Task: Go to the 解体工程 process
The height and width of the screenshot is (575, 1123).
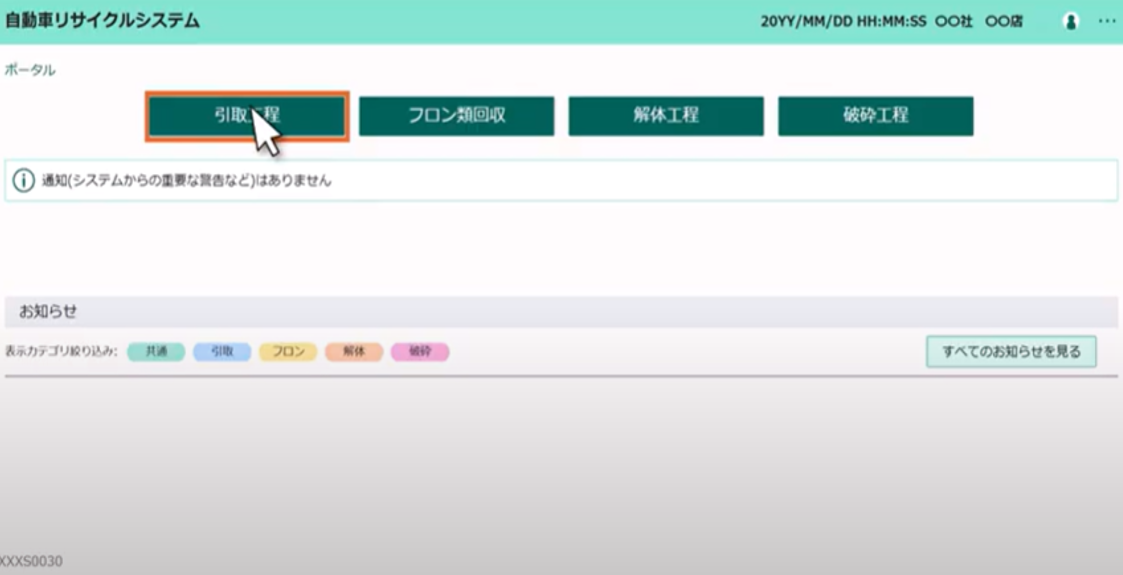Action: pyautogui.click(x=666, y=116)
